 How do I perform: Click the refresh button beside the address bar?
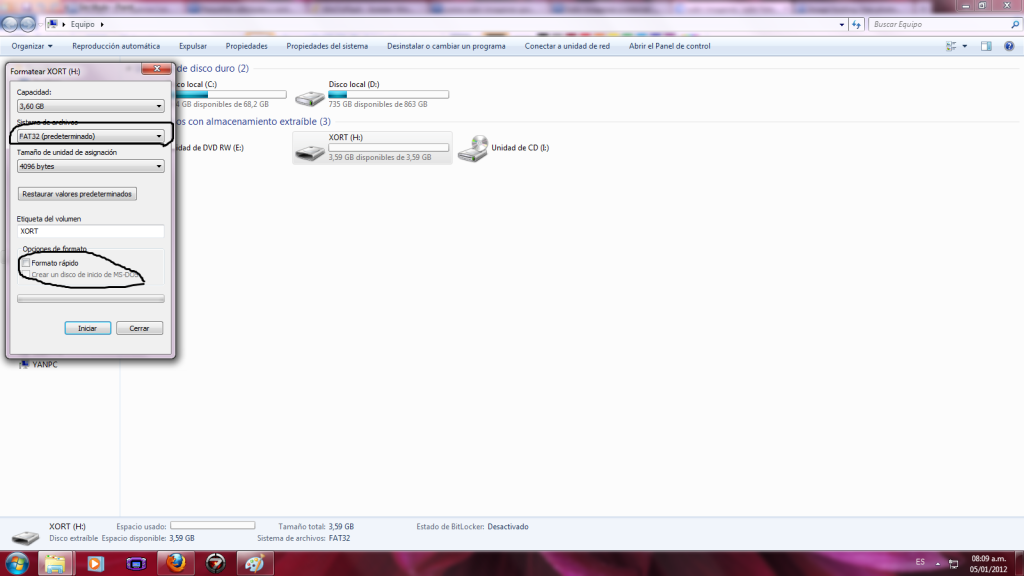[x=856, y=24]
